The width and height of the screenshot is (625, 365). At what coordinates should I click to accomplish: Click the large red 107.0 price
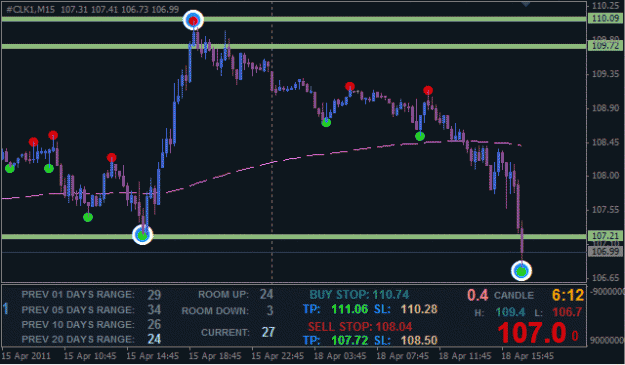(x=531, y=333)
